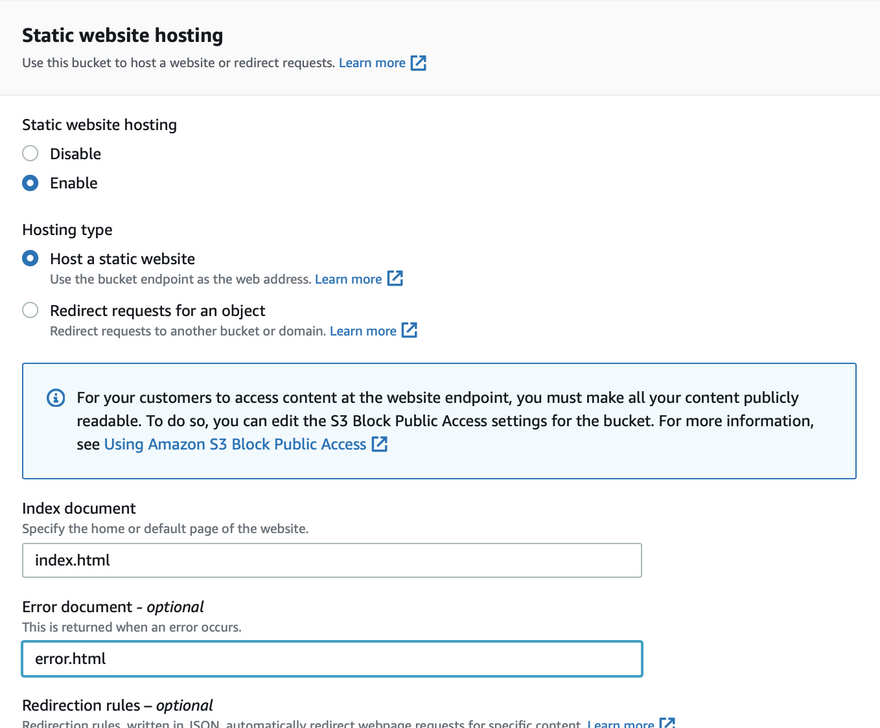Open Using Amazon S3 Block Public Access link
The image size is (880, 728).
(x=235, y=444)
